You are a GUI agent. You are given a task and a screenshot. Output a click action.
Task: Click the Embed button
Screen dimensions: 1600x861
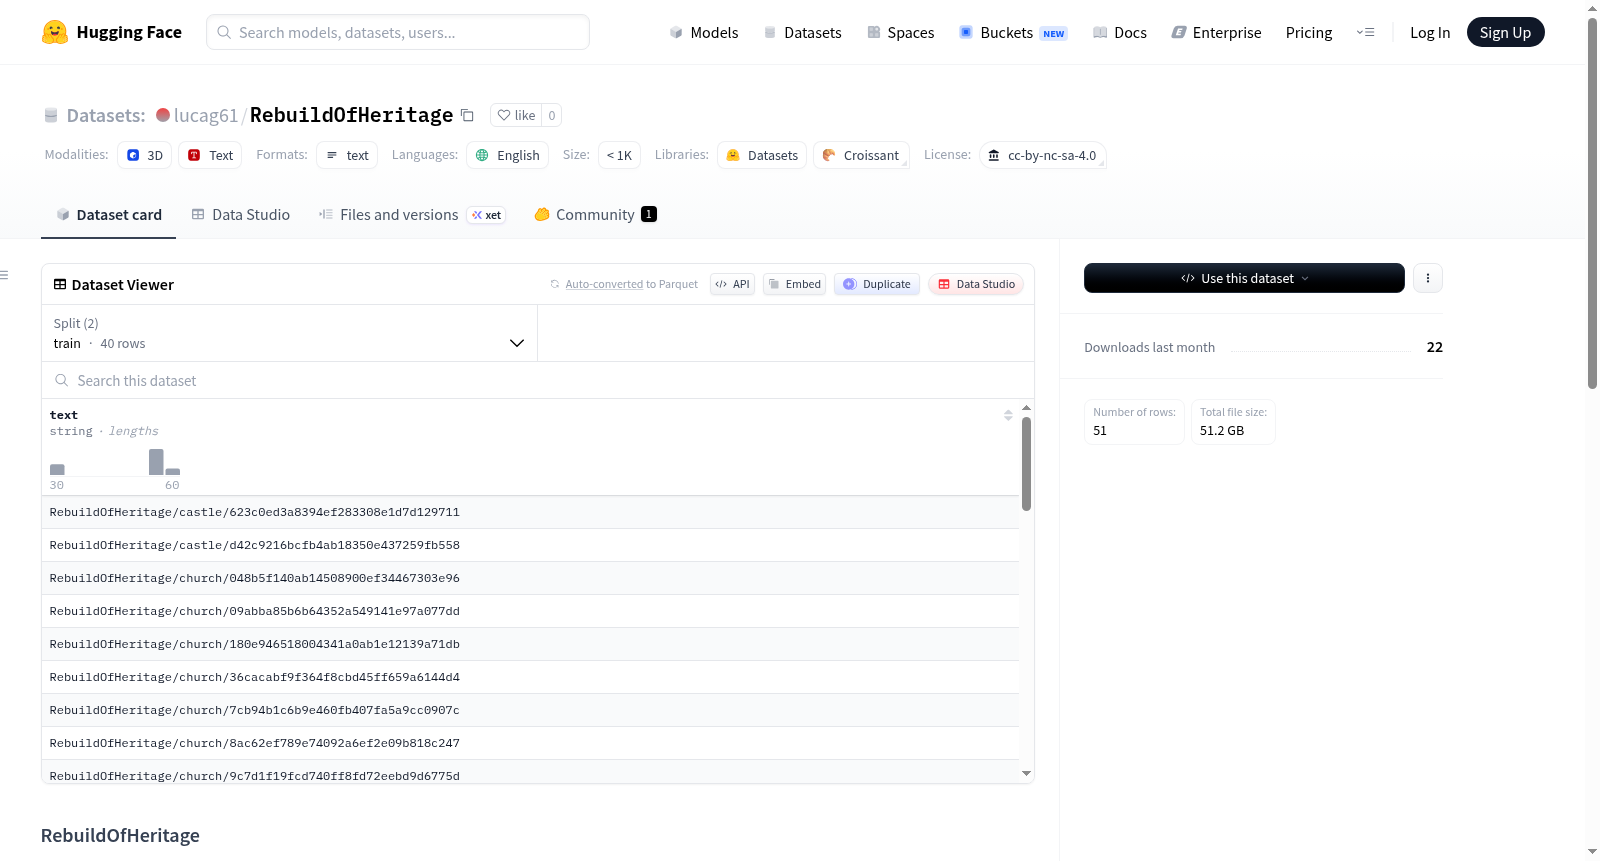pos(795,284)
